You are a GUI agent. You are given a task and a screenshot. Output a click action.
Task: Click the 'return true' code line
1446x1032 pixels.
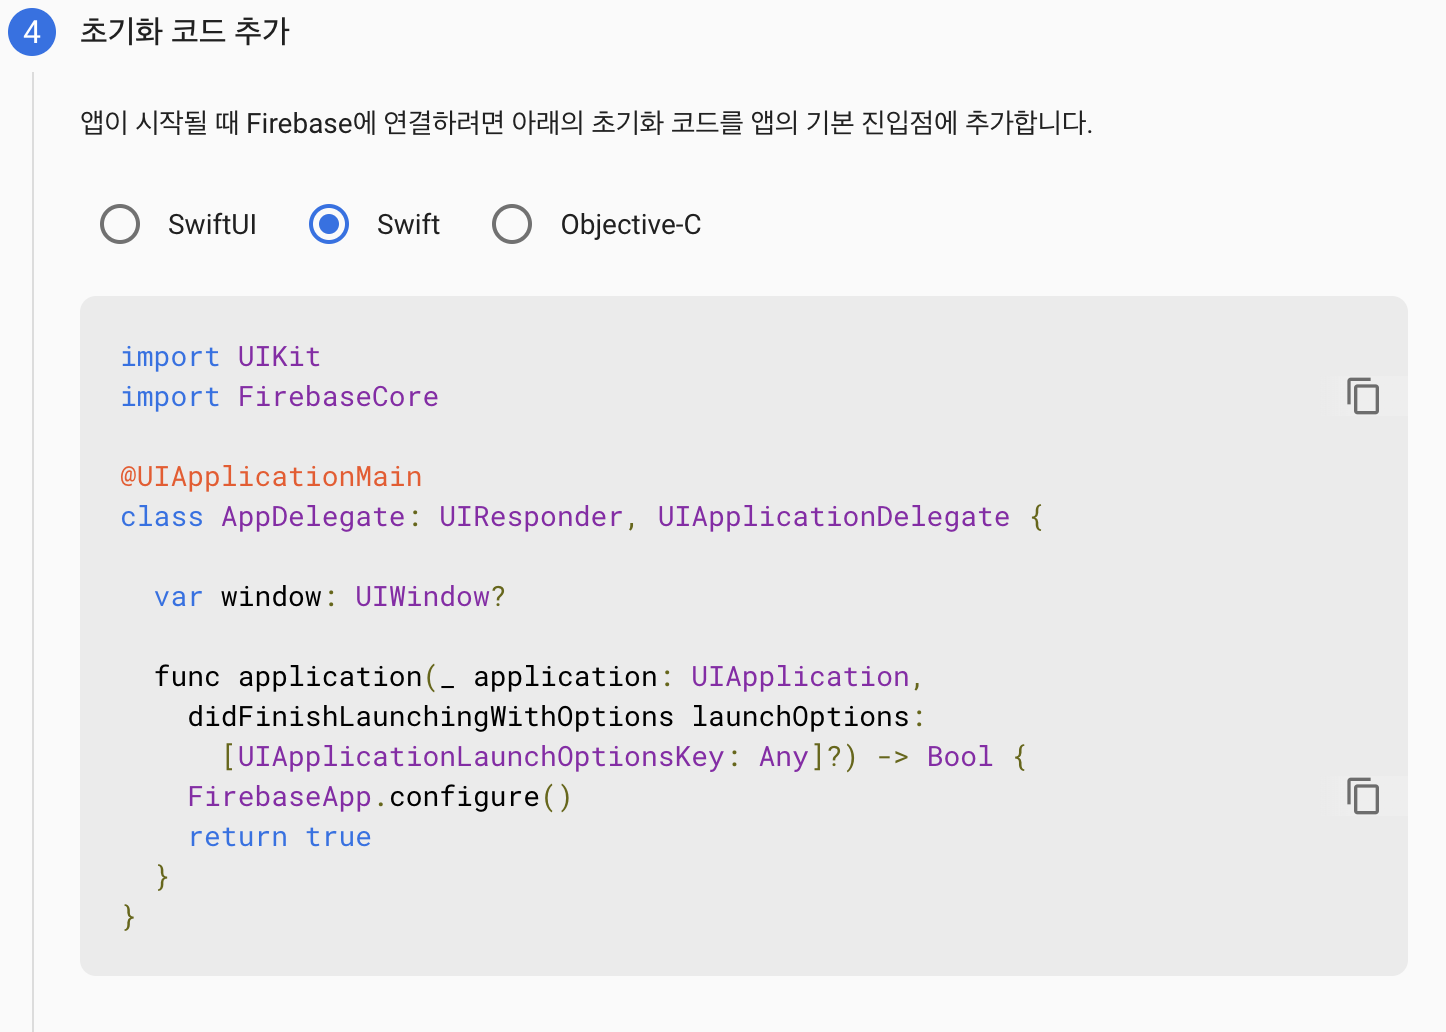(280, 837)
